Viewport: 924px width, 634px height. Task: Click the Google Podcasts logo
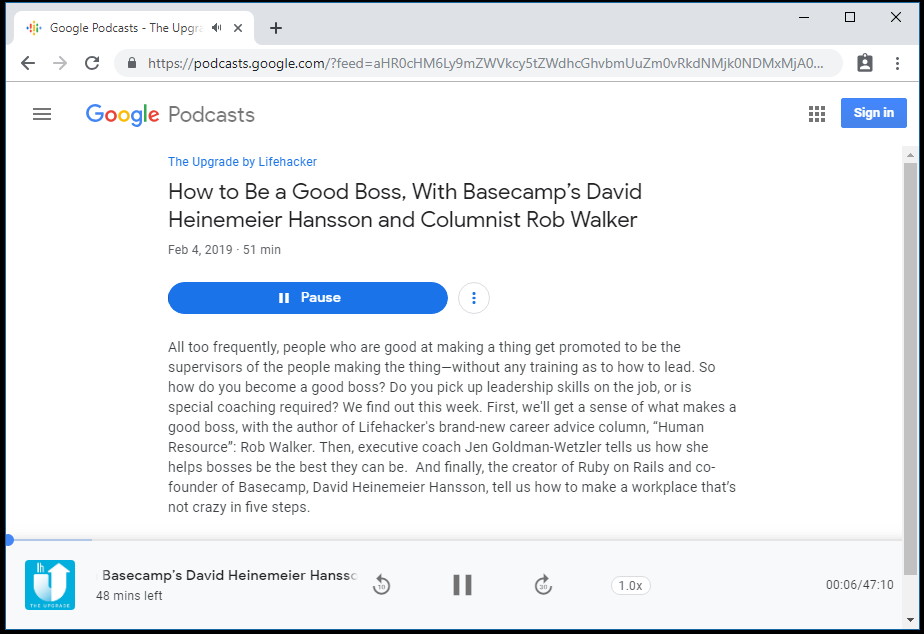click(x=170, y=114)
